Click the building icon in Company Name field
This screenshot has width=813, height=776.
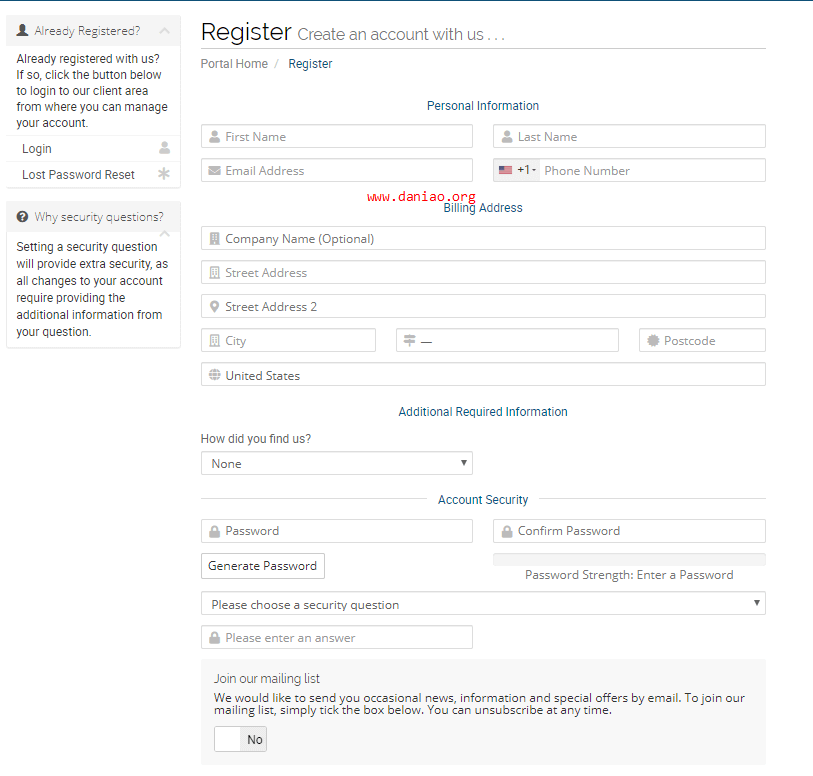click(x=214, y=239)
